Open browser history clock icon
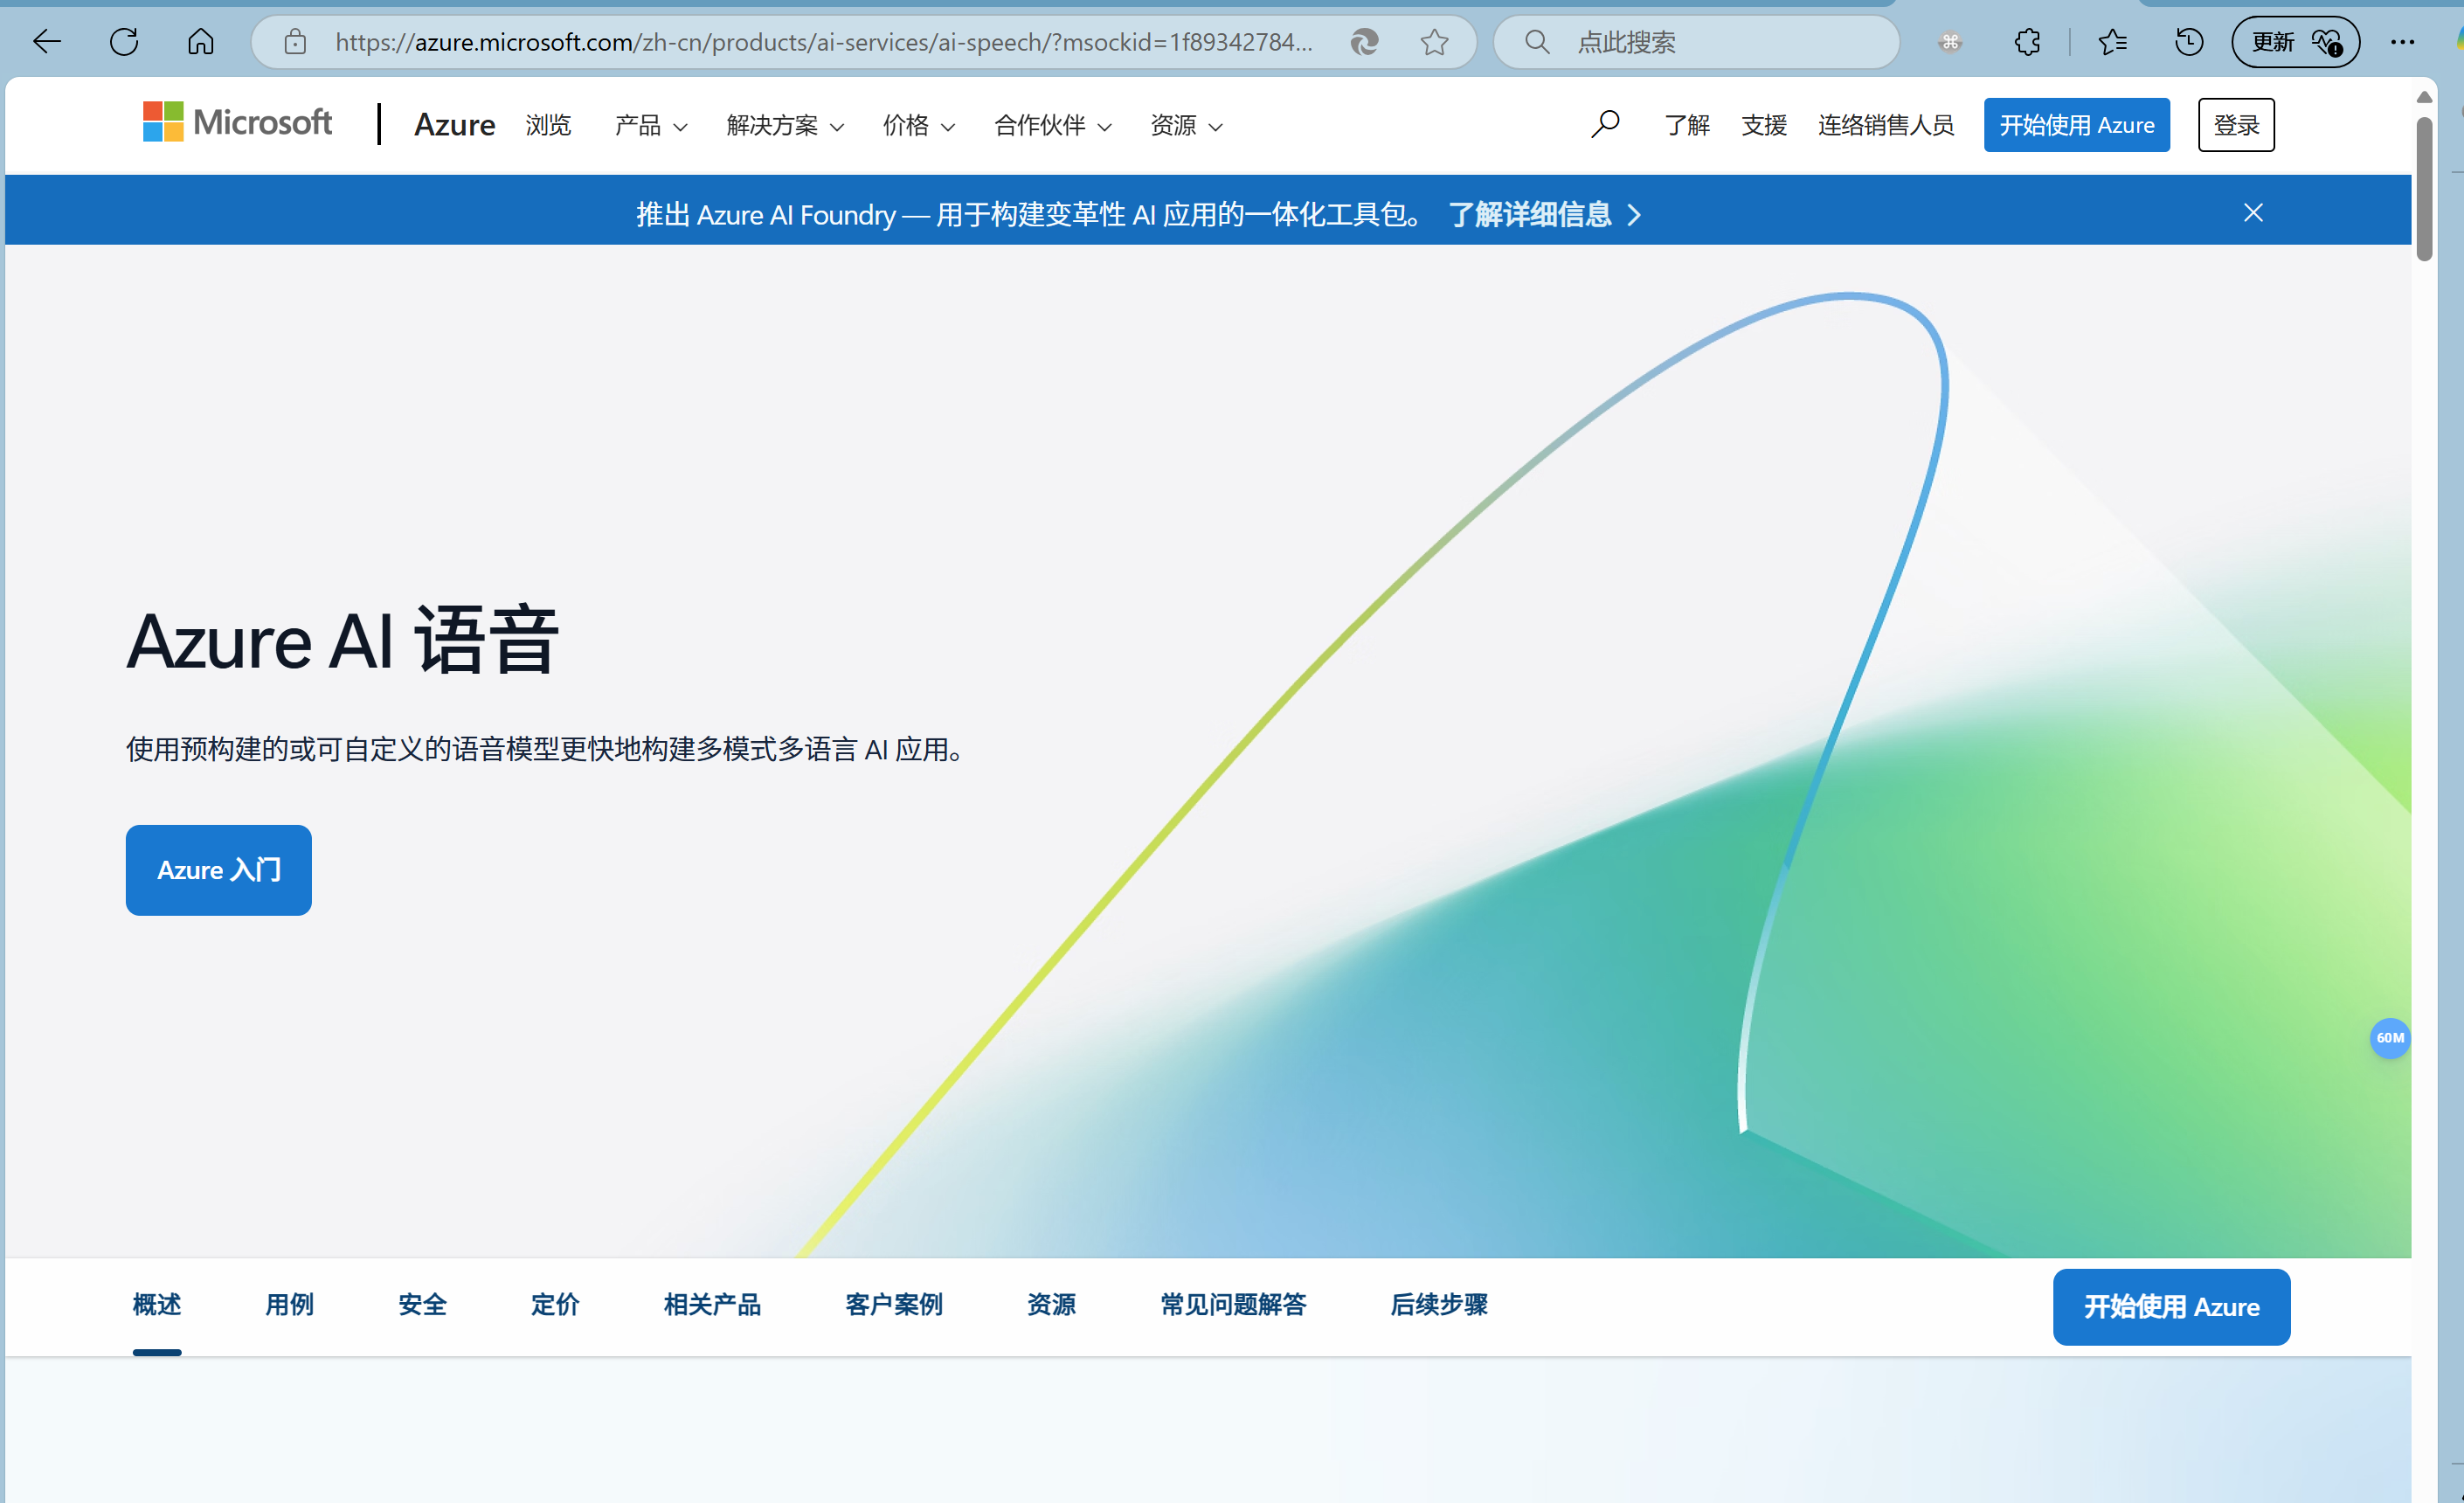 point(2188,42)
